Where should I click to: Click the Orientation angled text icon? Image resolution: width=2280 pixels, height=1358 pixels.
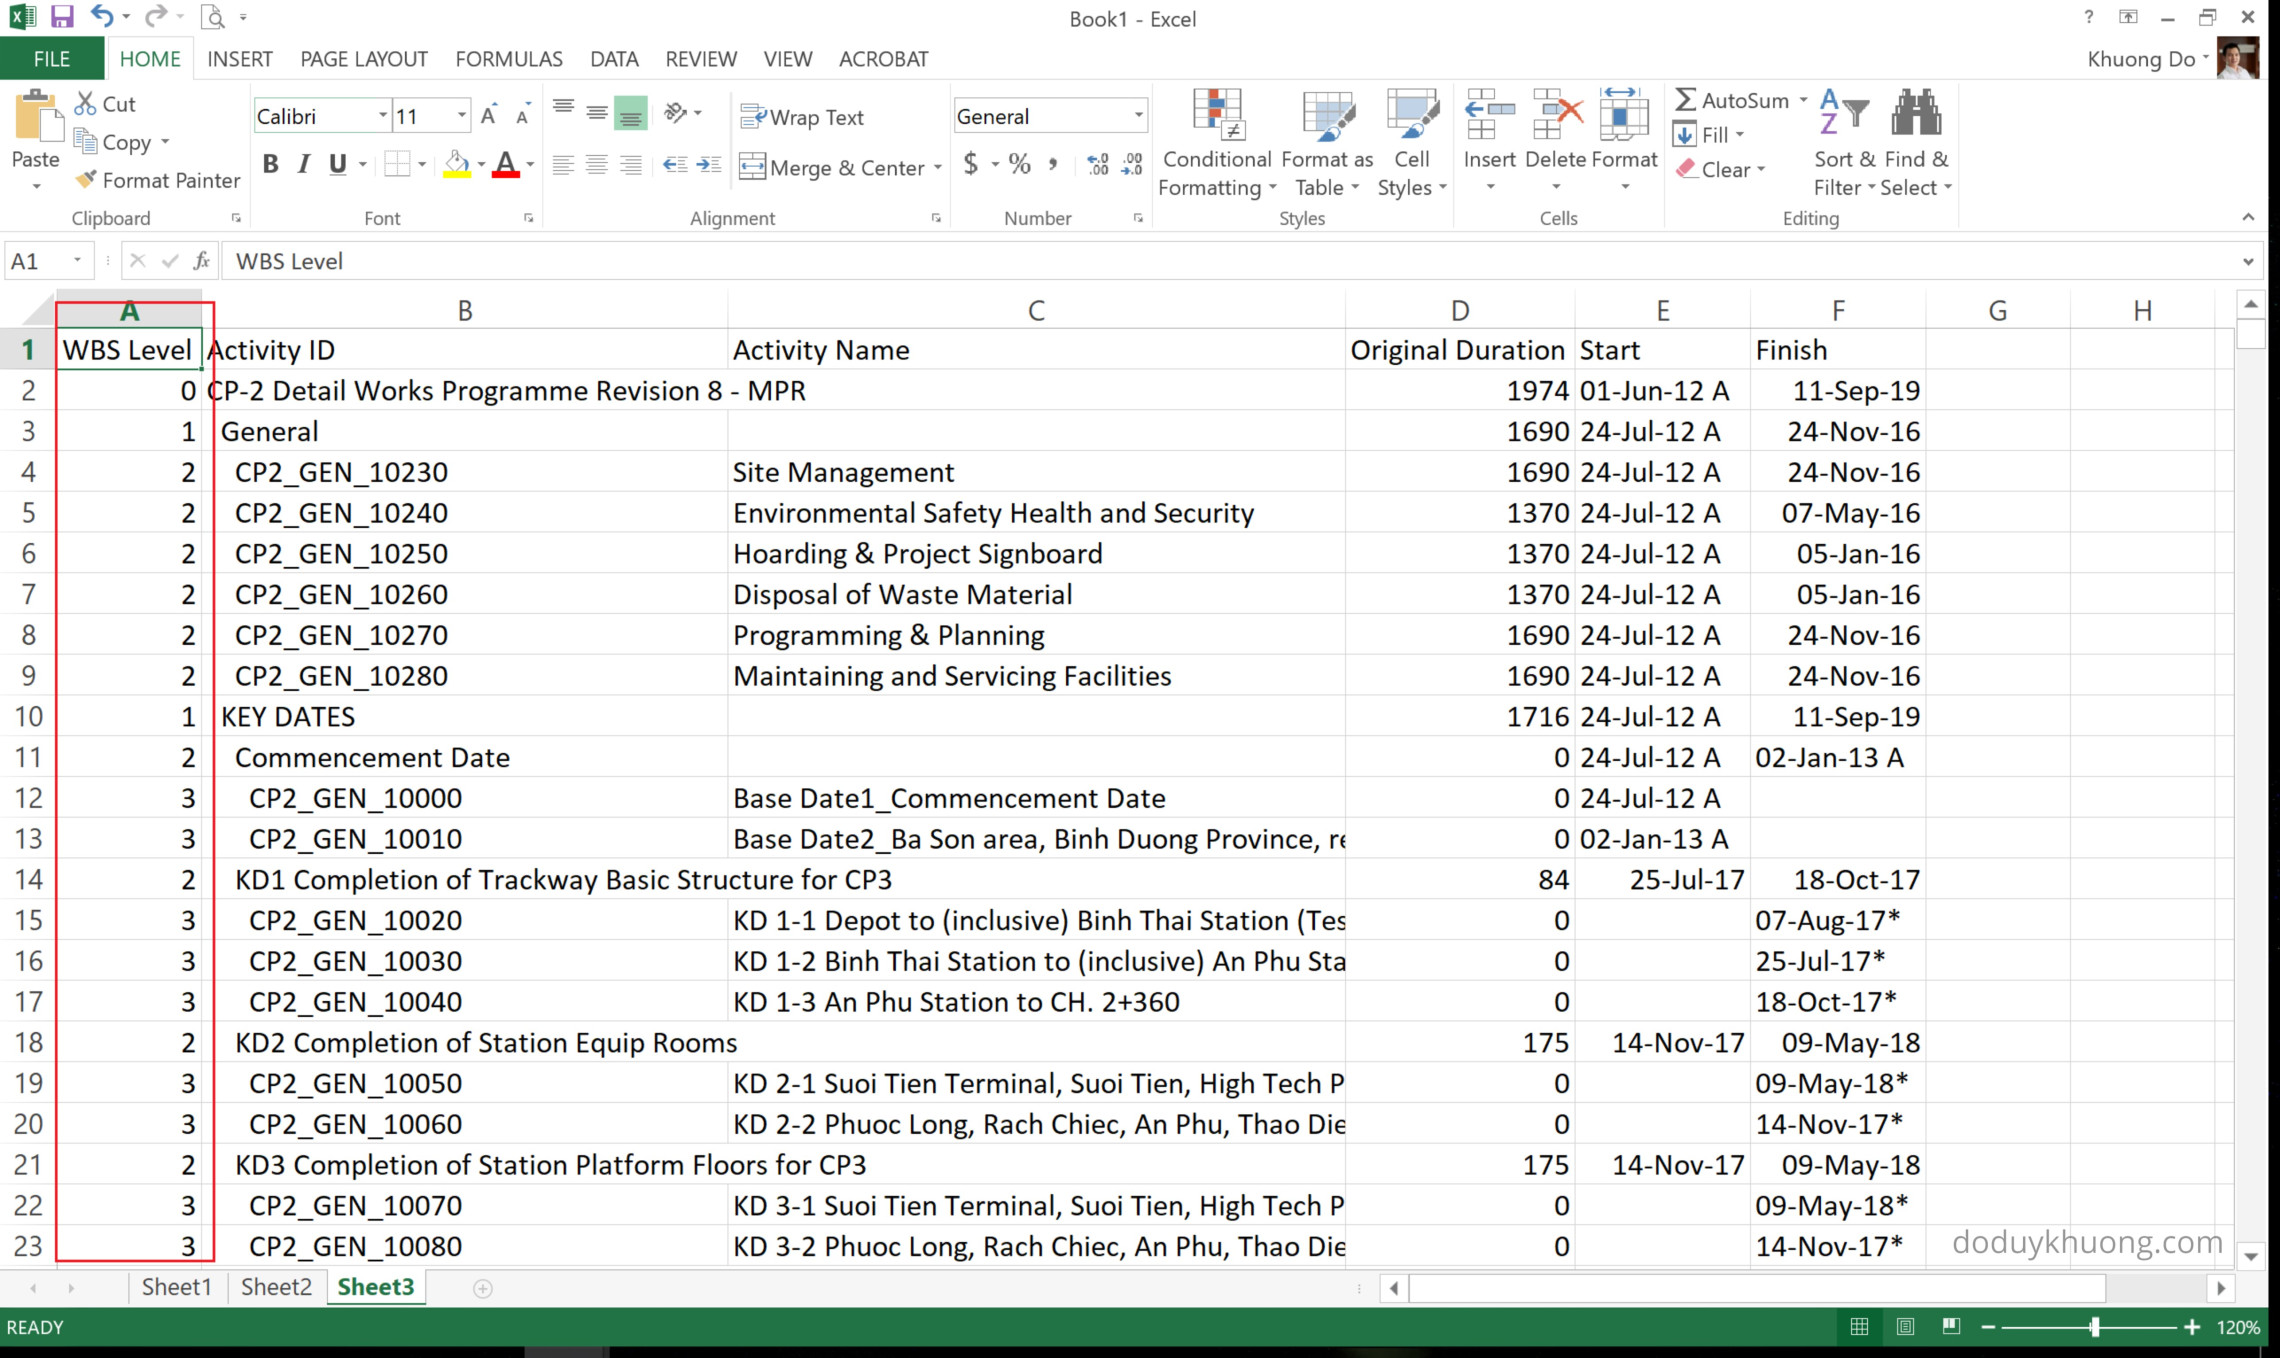click(676, 113)
